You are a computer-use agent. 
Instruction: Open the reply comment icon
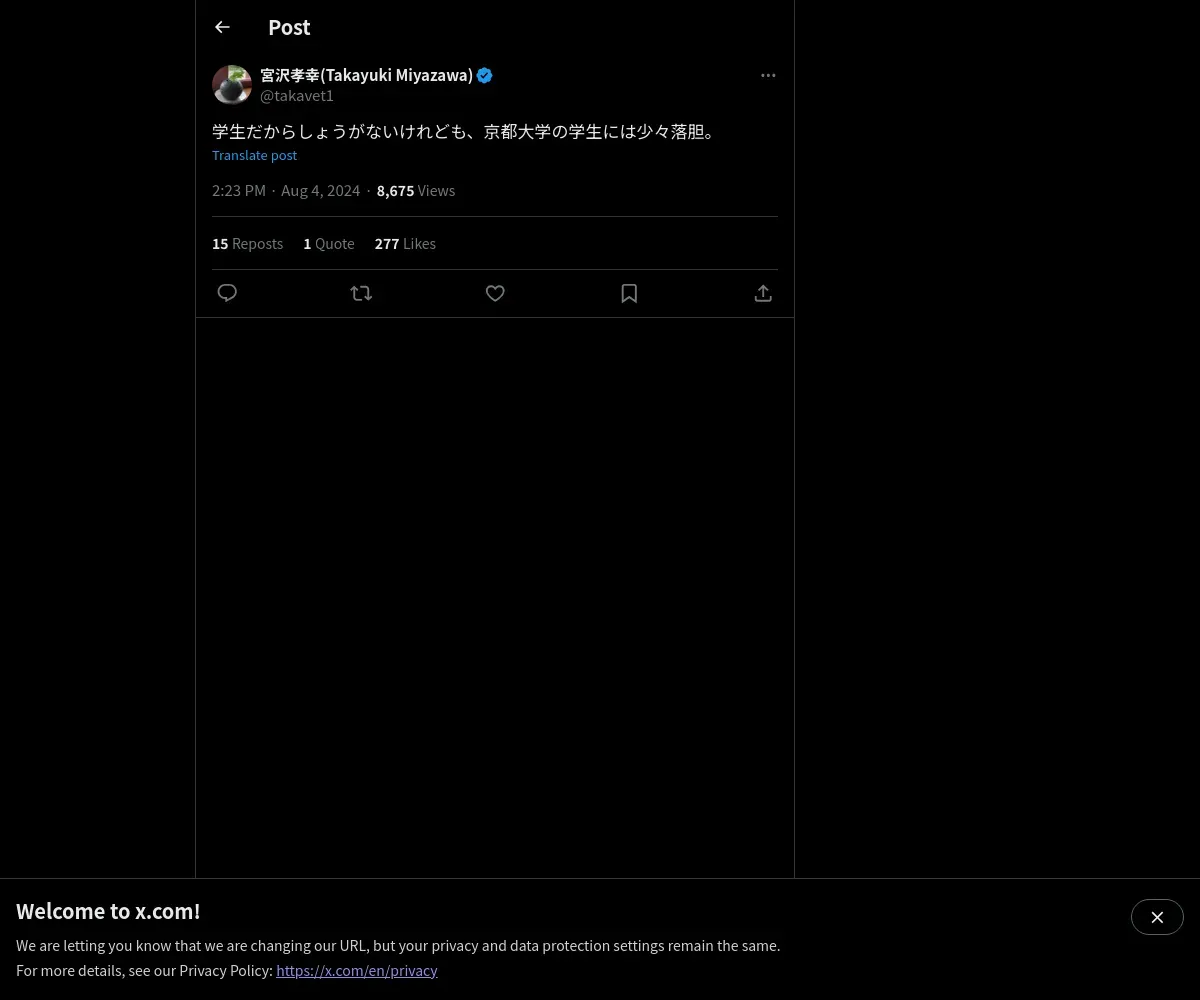pyautogui.click(x=227, y=293)
